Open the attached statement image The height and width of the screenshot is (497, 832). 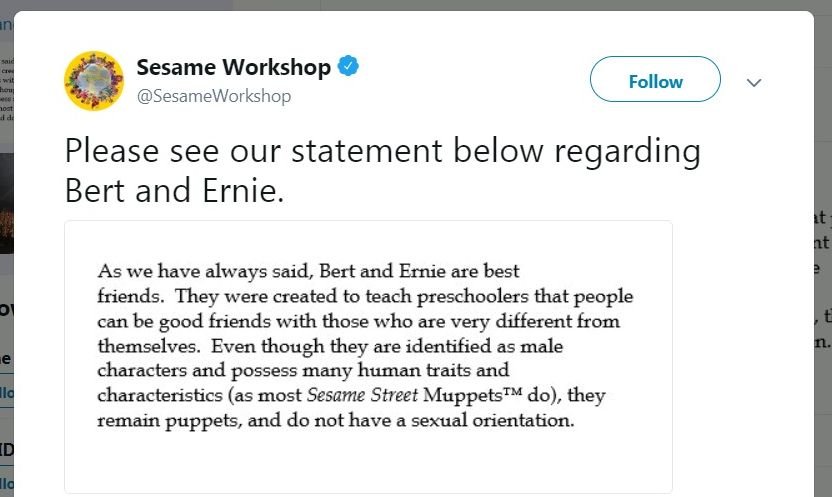click(x=368, y=357)
